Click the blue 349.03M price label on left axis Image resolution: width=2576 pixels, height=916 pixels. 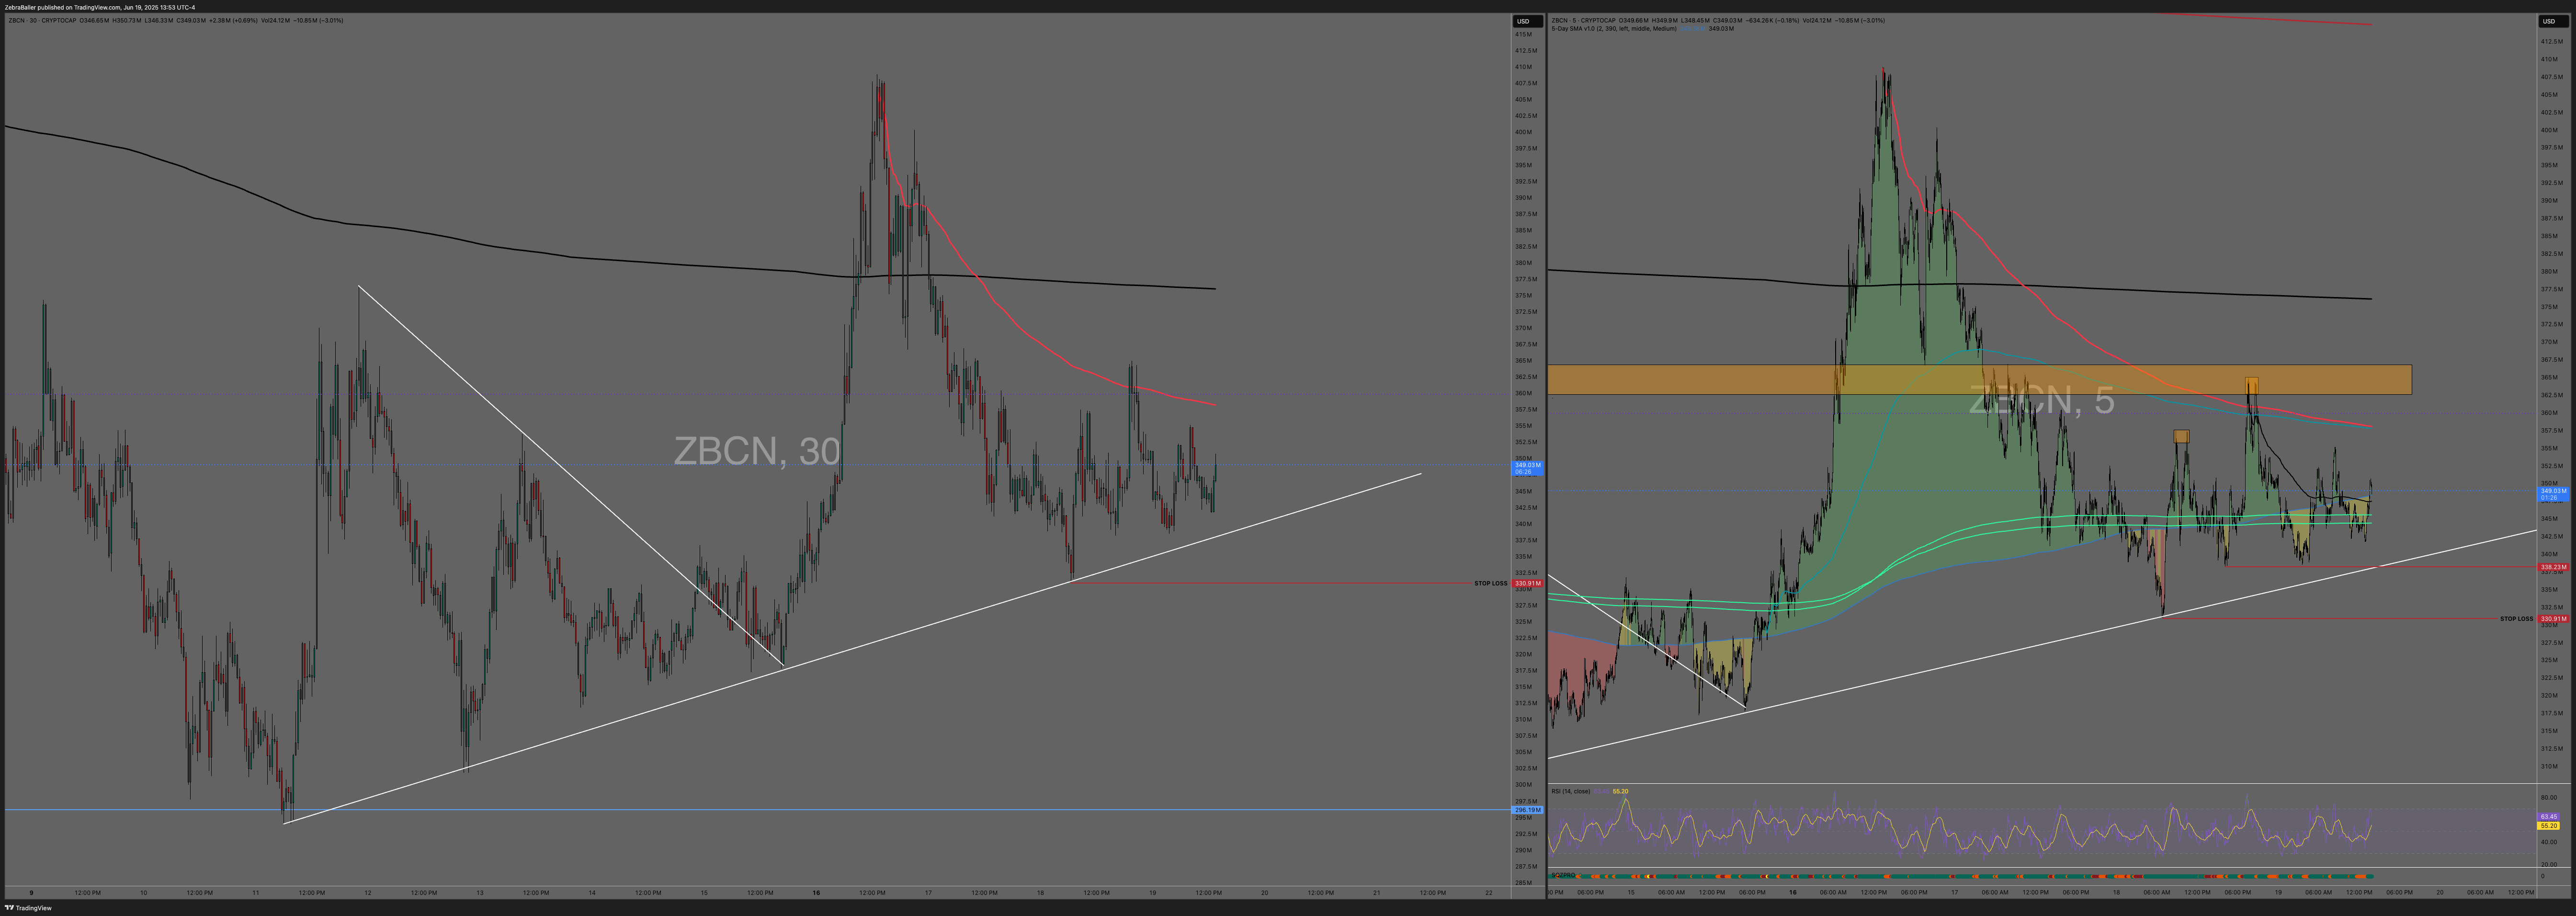point(1527,467)
